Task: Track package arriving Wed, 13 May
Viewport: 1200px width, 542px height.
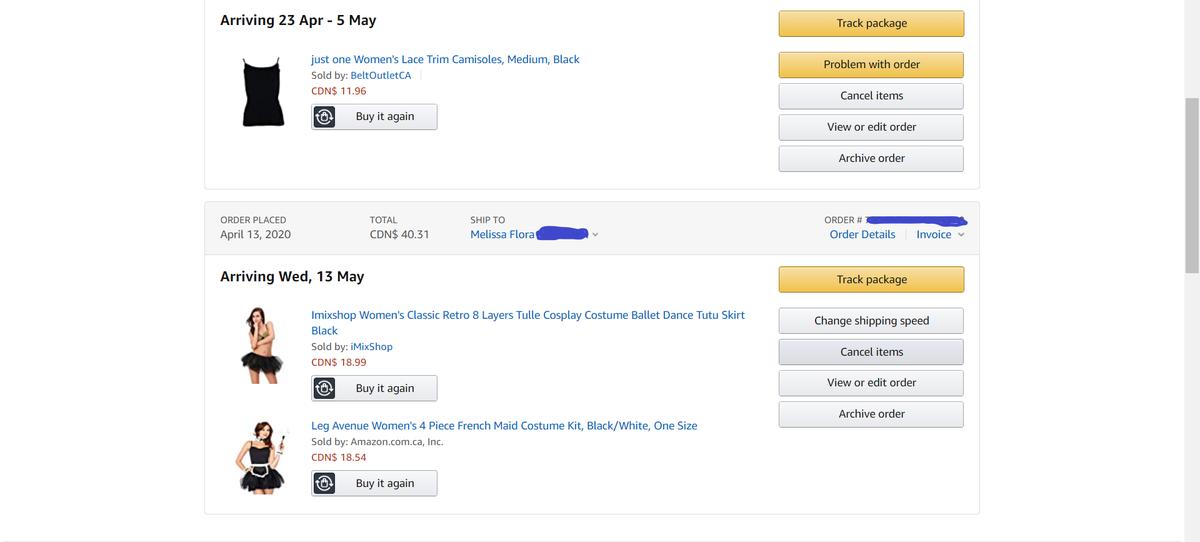Action: pos(871,279)
